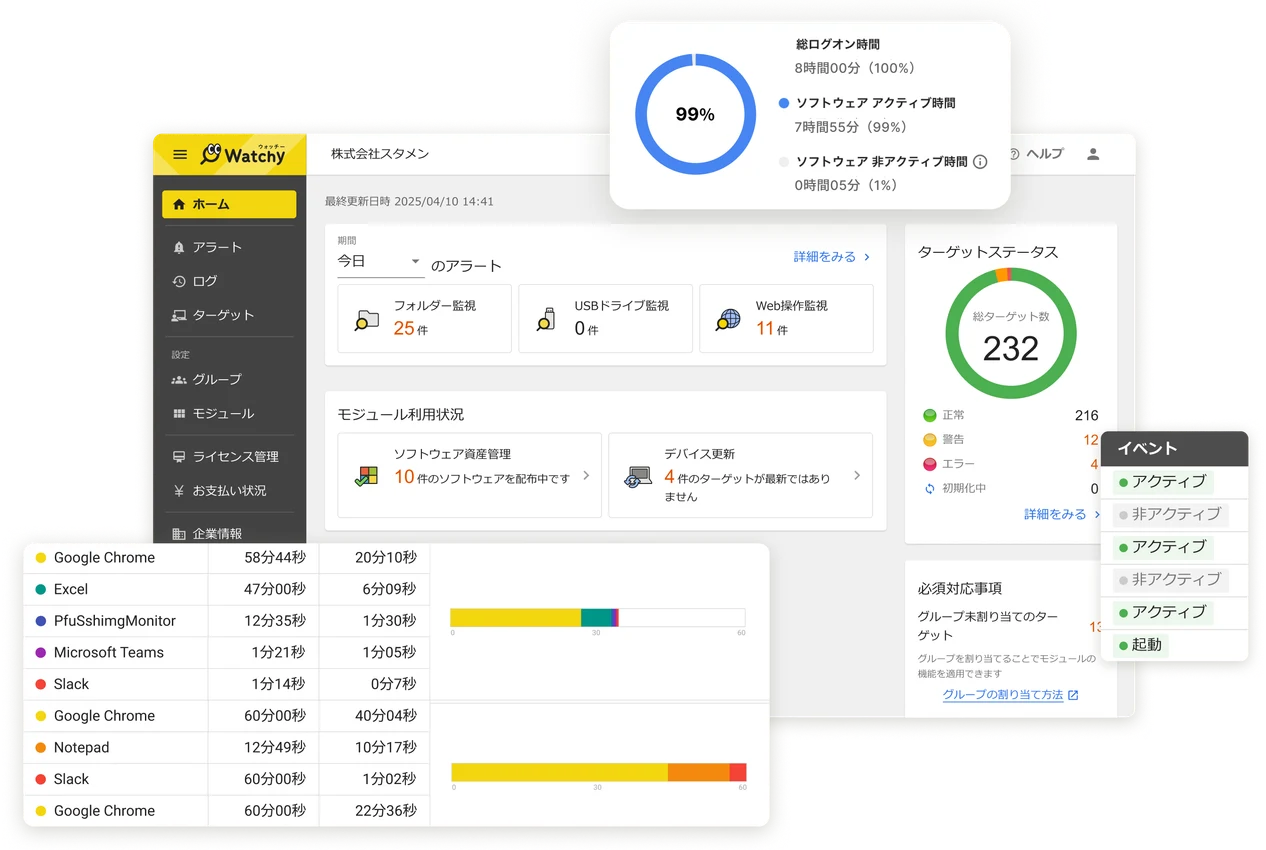The height and width of the screenshot is (850, 1266).
Task: Open the Web操作監視 11件 card
Action: click(x=786, y=318)
